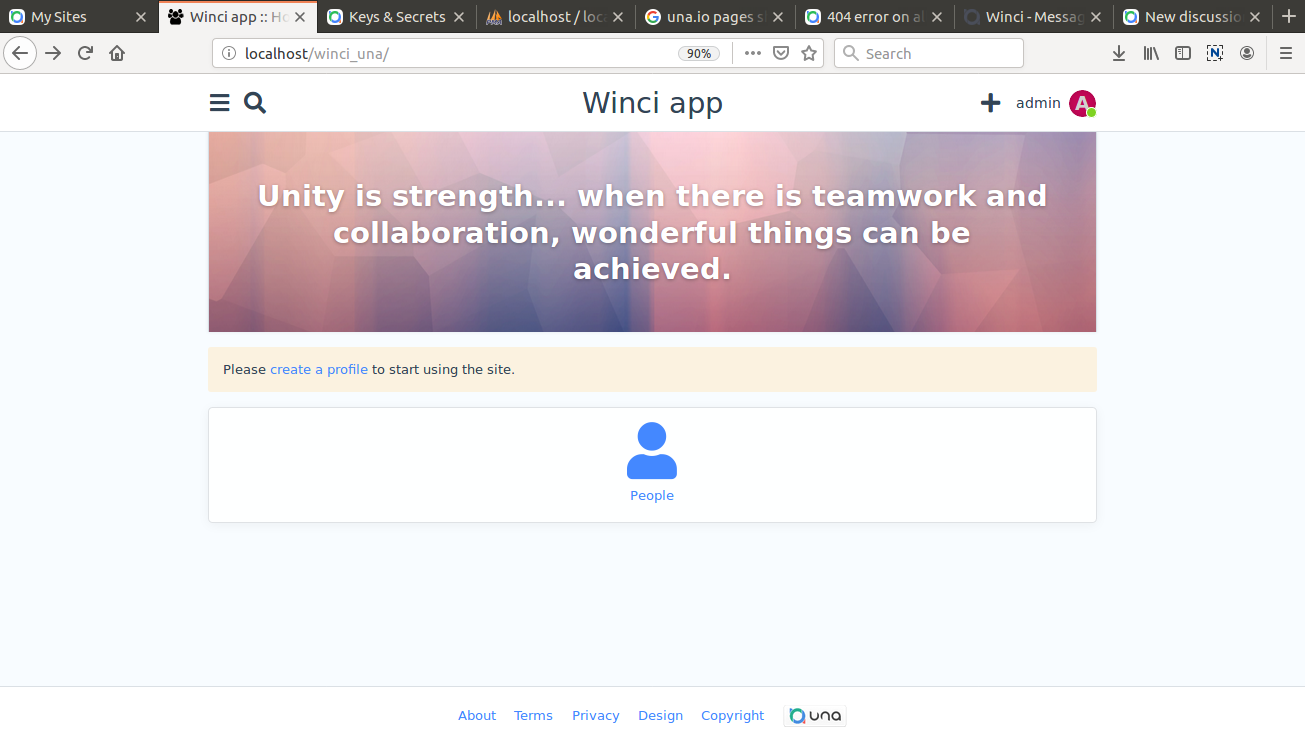Open Firefox downloads panel

[x=1119, y=54]
